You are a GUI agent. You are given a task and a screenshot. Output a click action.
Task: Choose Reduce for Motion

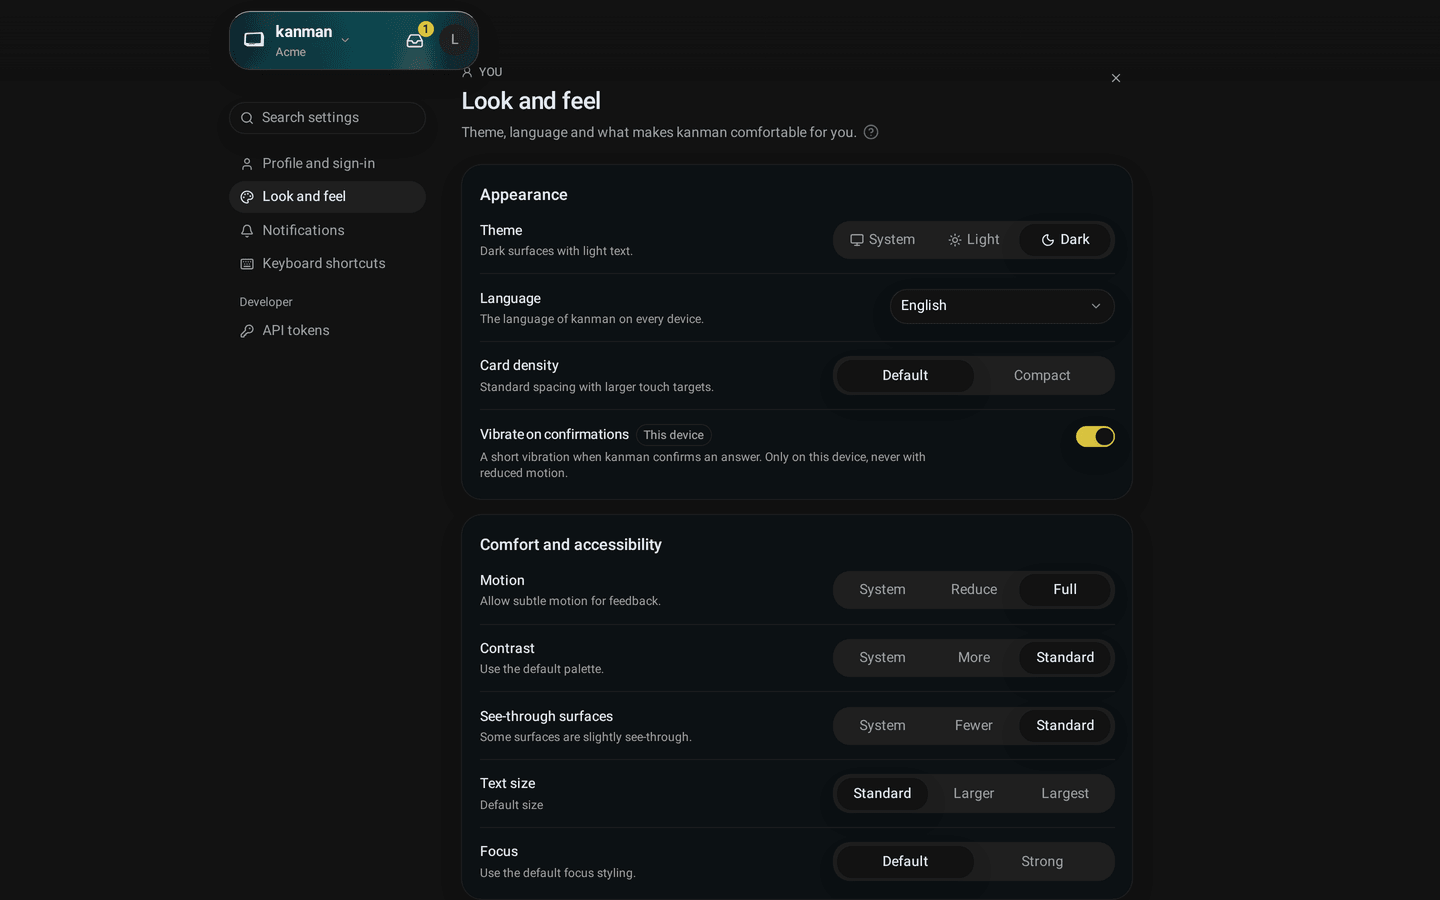point(974,590)
